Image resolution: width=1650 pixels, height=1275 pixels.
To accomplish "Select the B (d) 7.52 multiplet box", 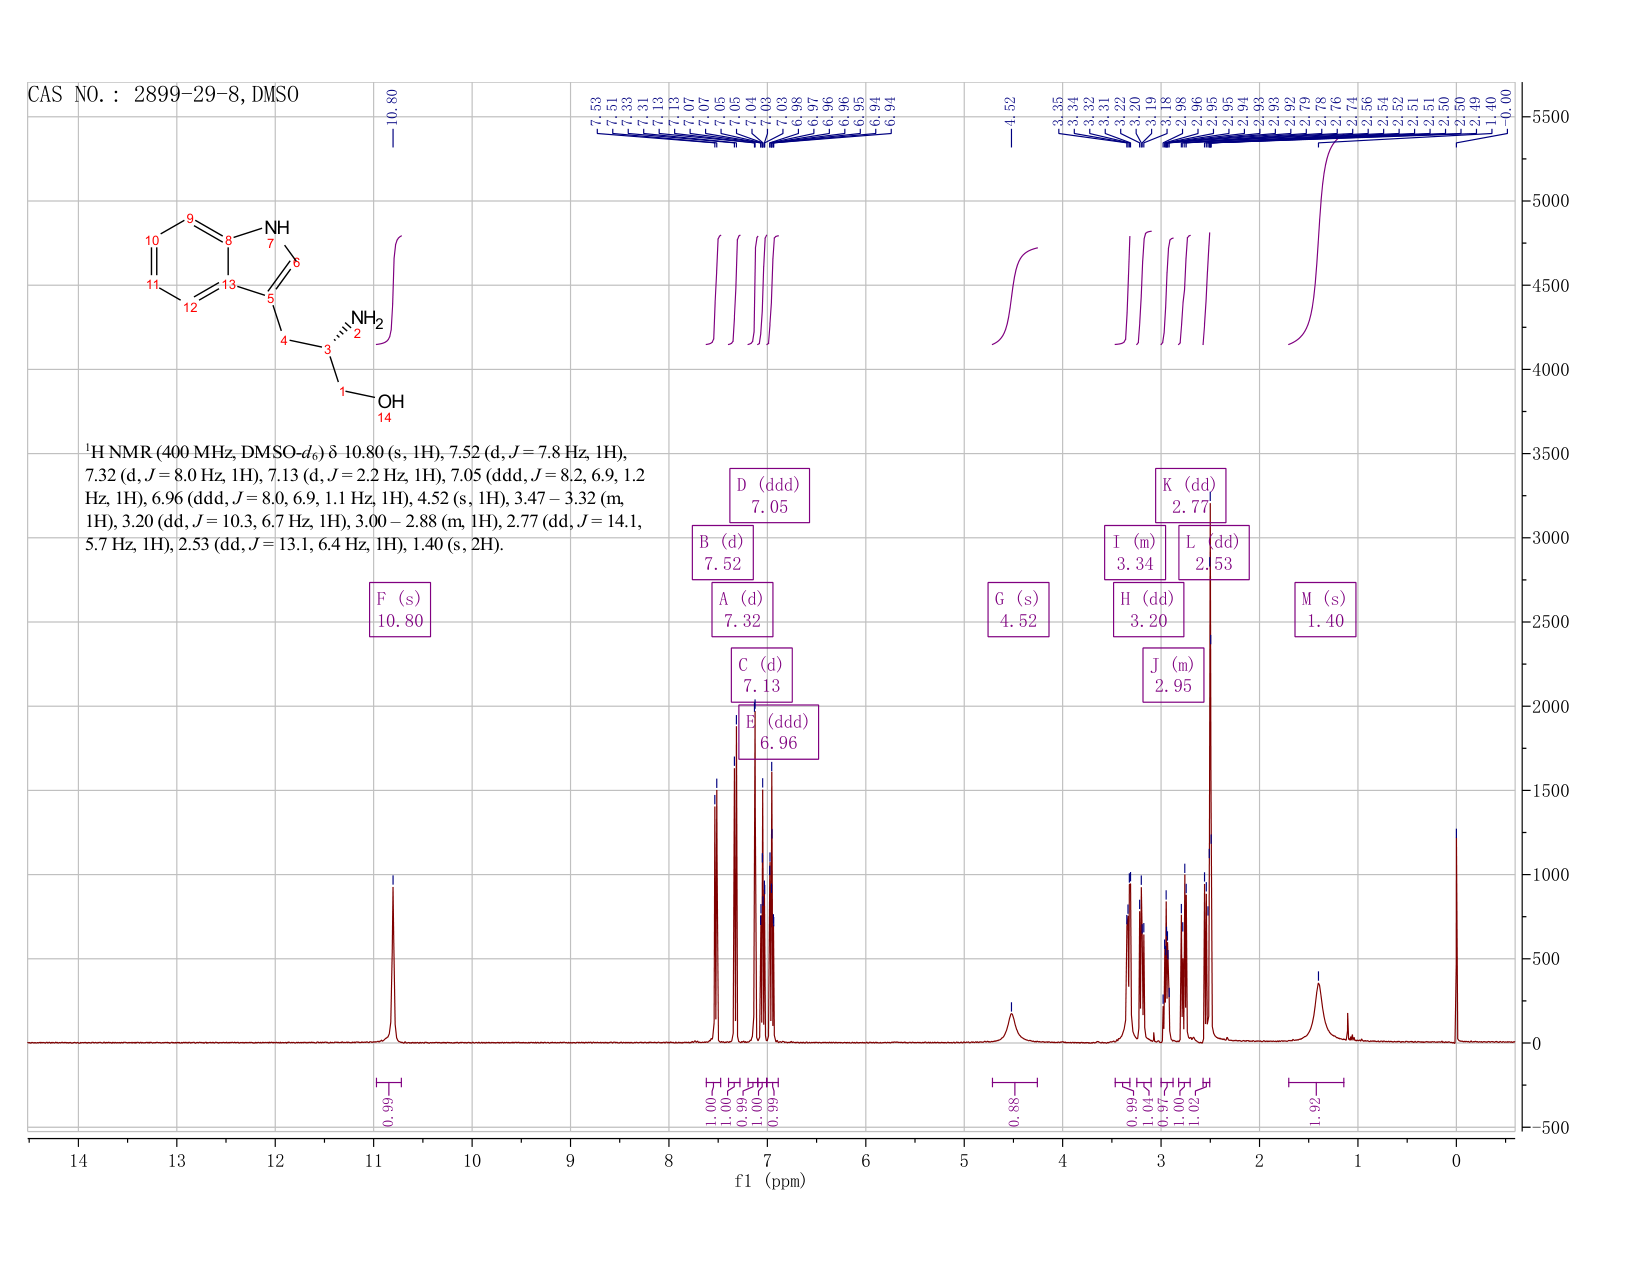I will point(722,553).
